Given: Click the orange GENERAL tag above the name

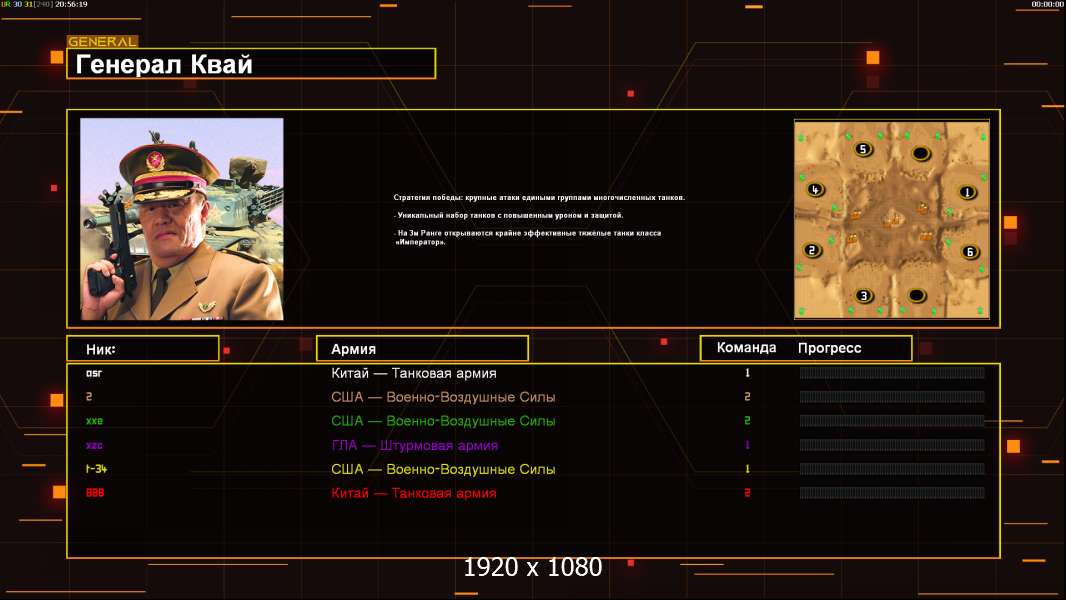Looking at the screenshot, I should [102, 41].
